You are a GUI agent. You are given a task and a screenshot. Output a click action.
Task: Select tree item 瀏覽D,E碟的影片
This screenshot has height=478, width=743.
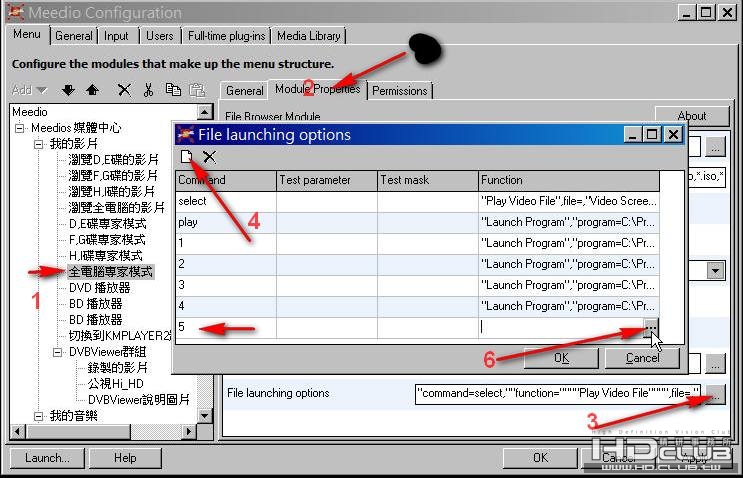pos(113,160)
